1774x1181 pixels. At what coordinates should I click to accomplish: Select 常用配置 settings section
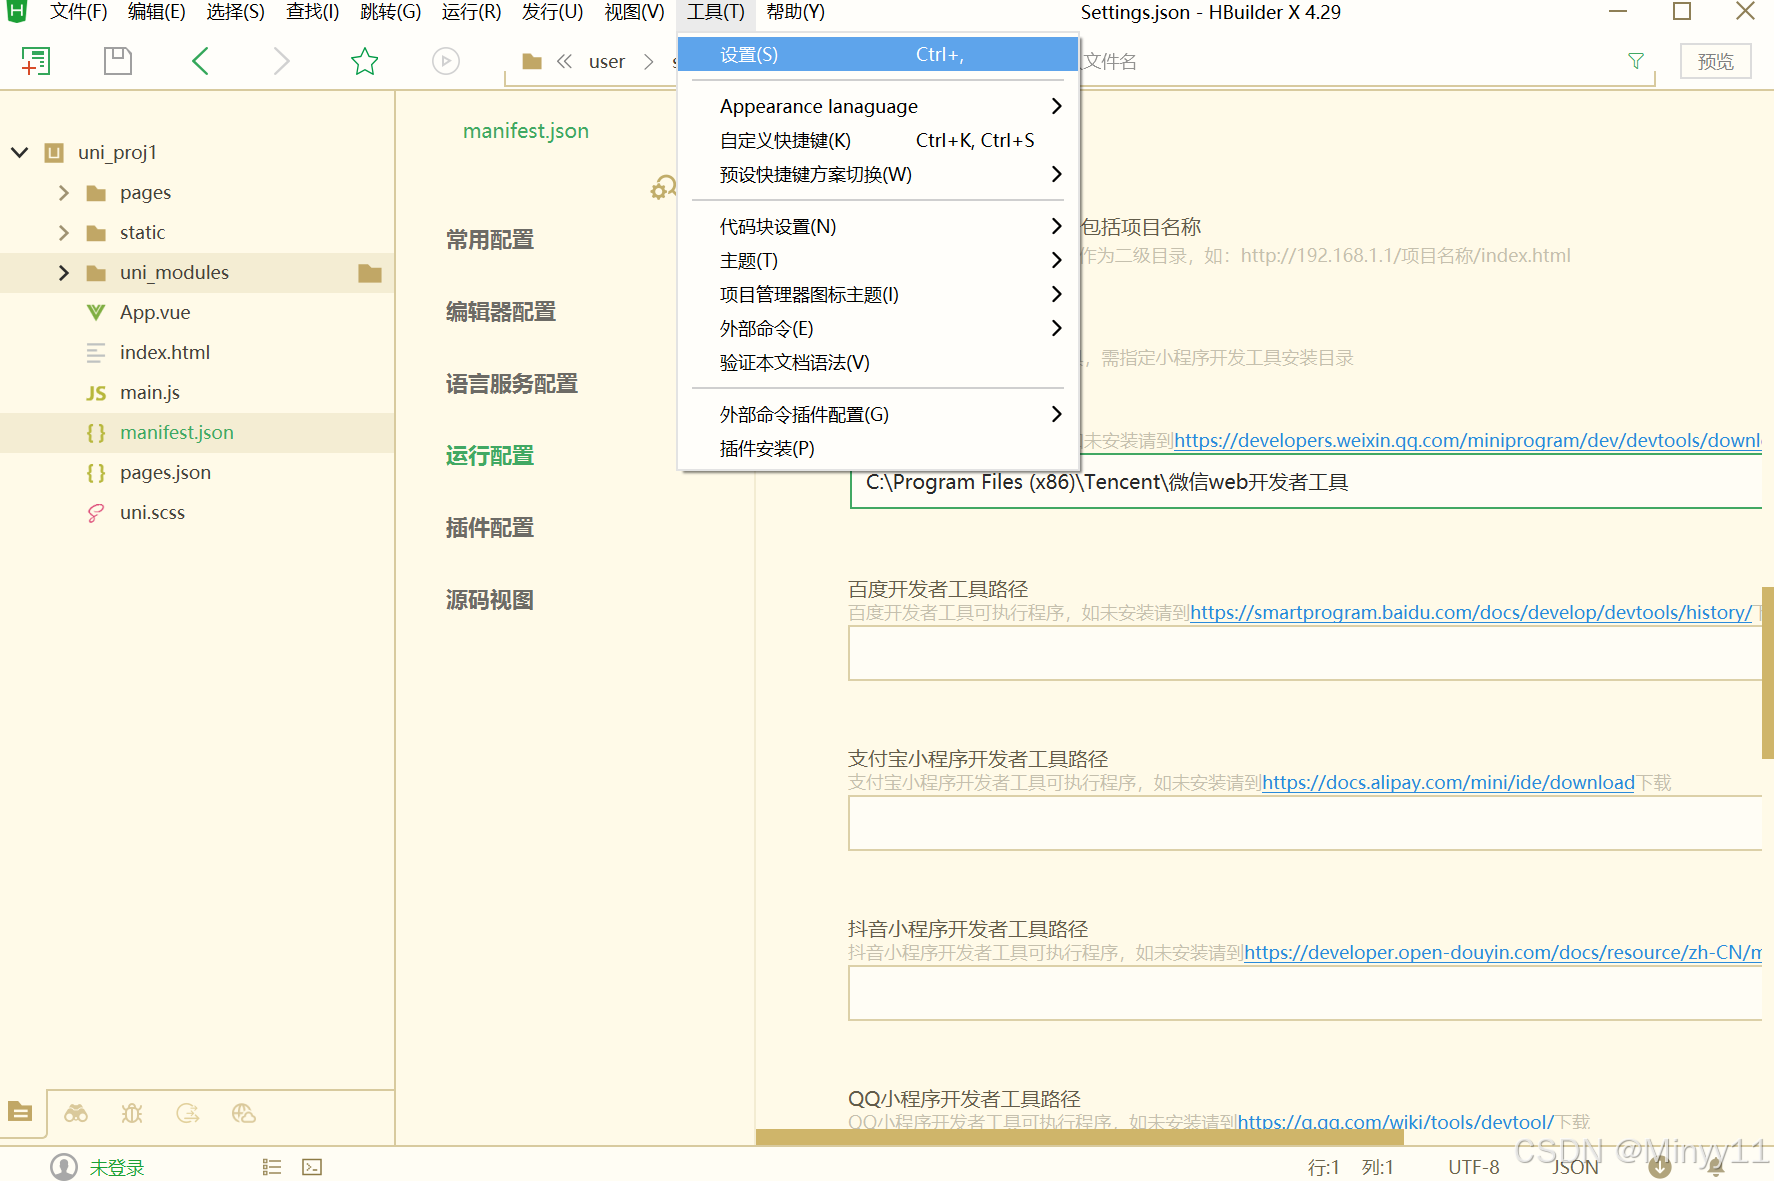[490, 240]
